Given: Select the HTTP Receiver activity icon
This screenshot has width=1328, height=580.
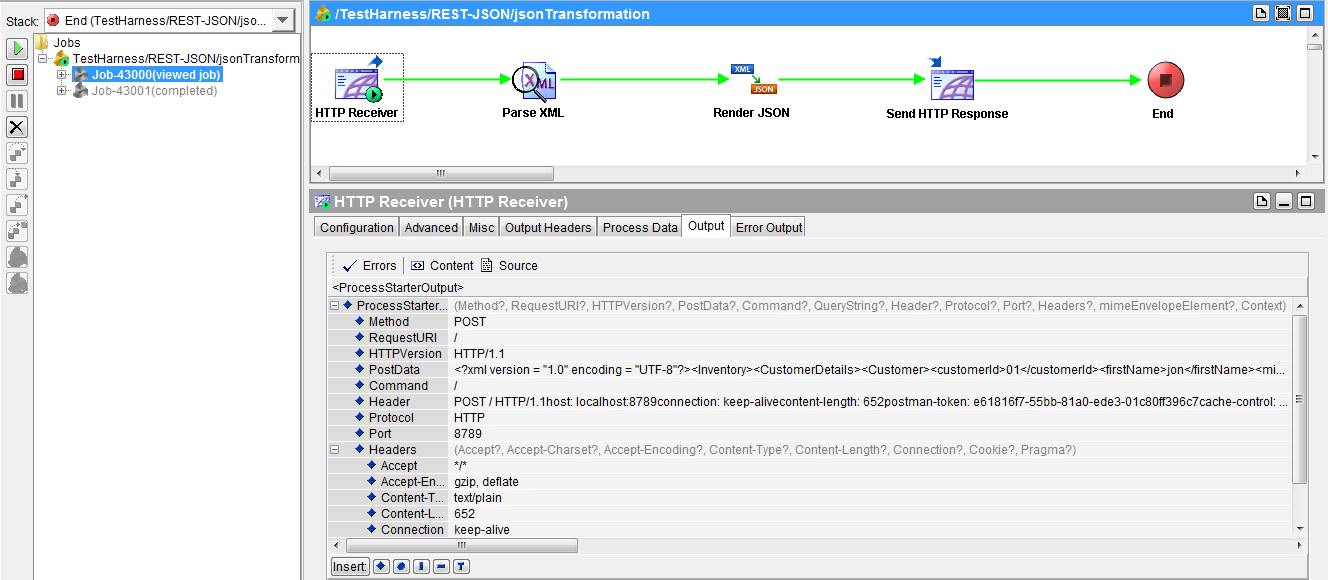Looking at the screenshot, I should coord(356,80).
